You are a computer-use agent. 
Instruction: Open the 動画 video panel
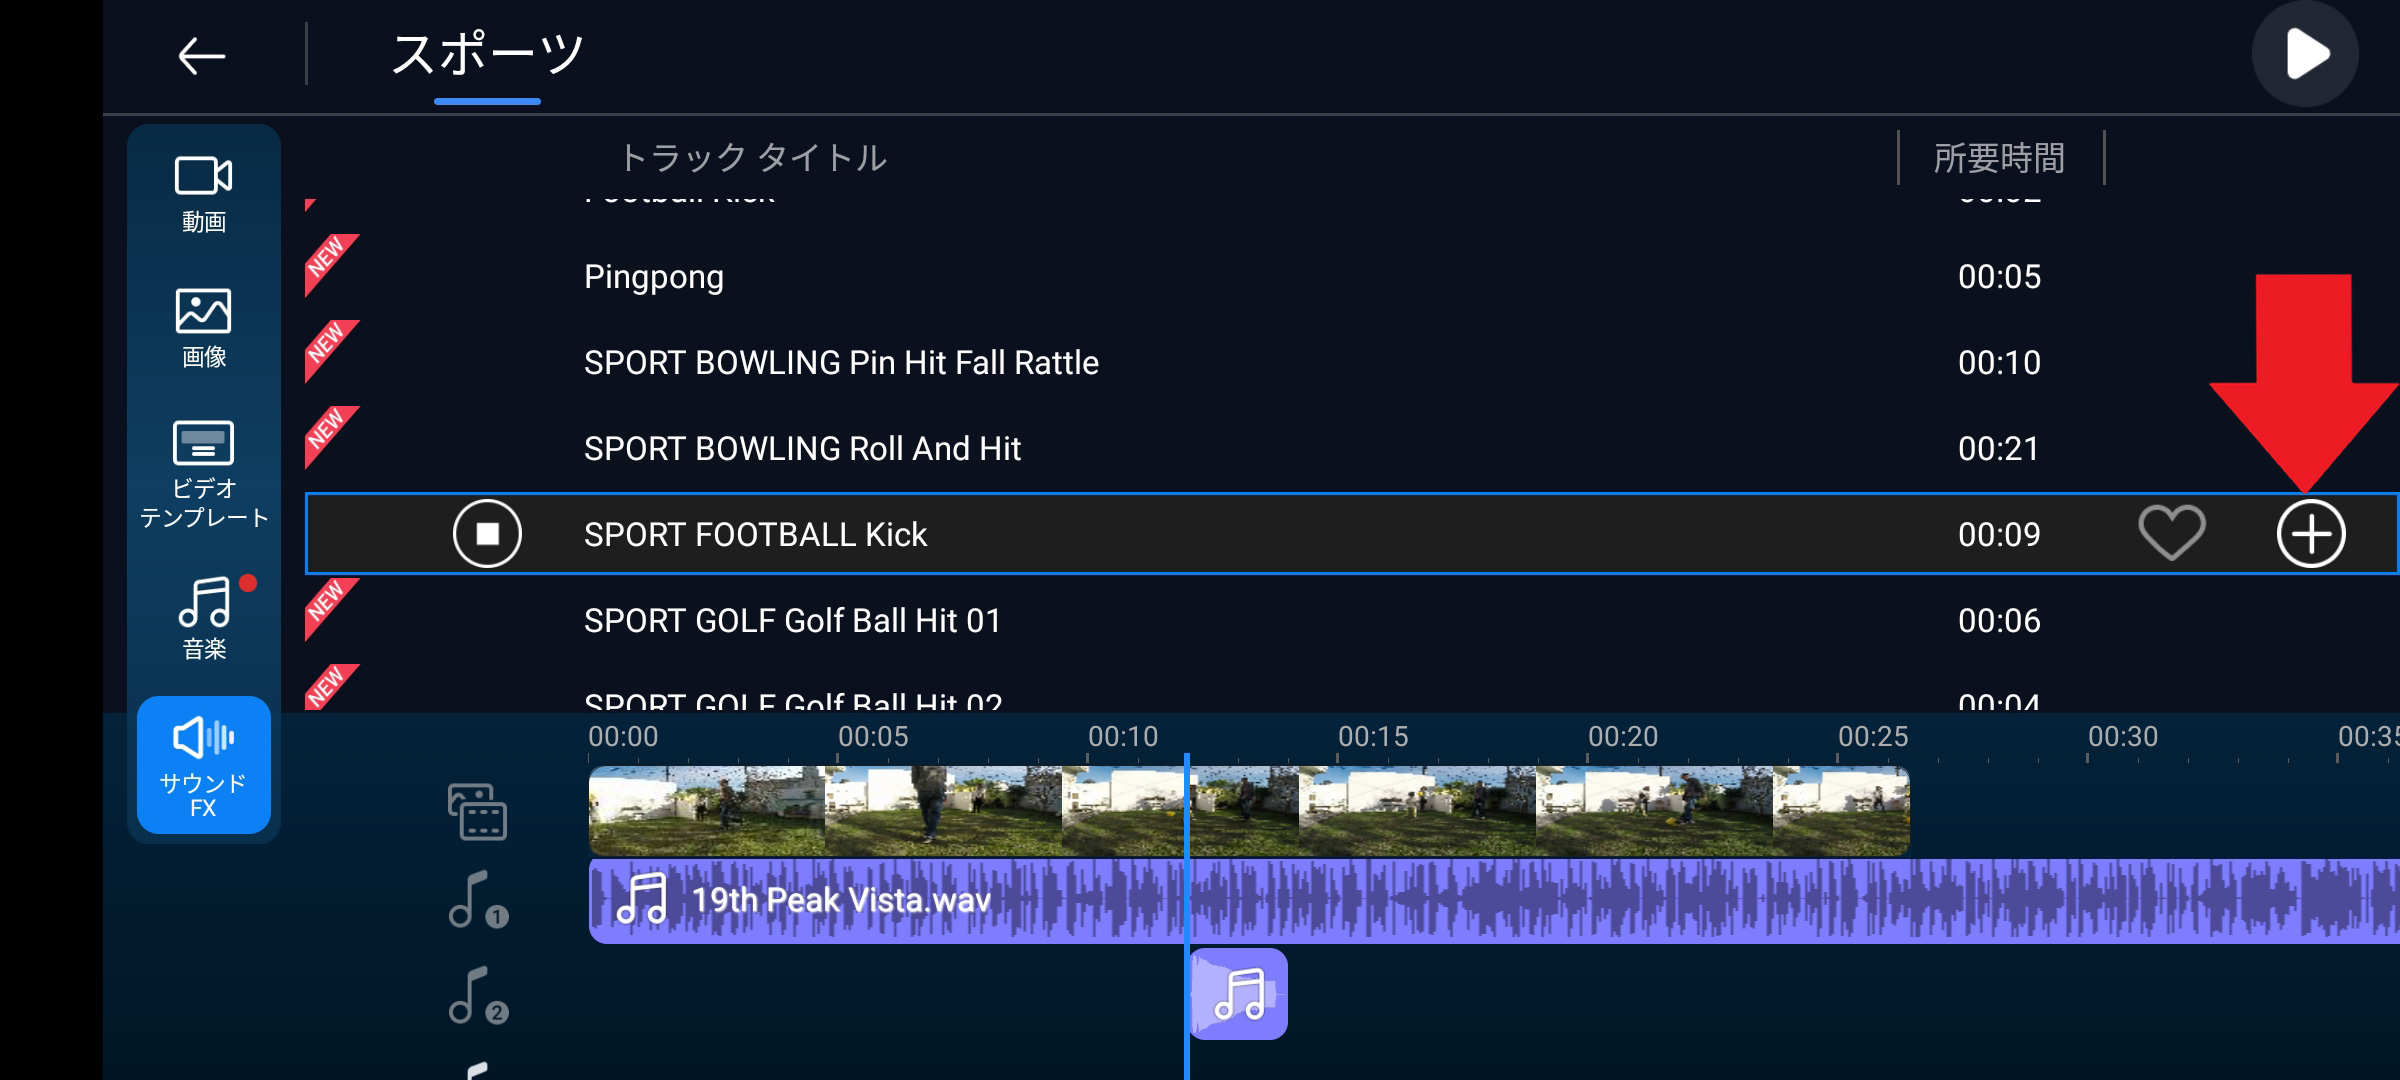[204, 194]
